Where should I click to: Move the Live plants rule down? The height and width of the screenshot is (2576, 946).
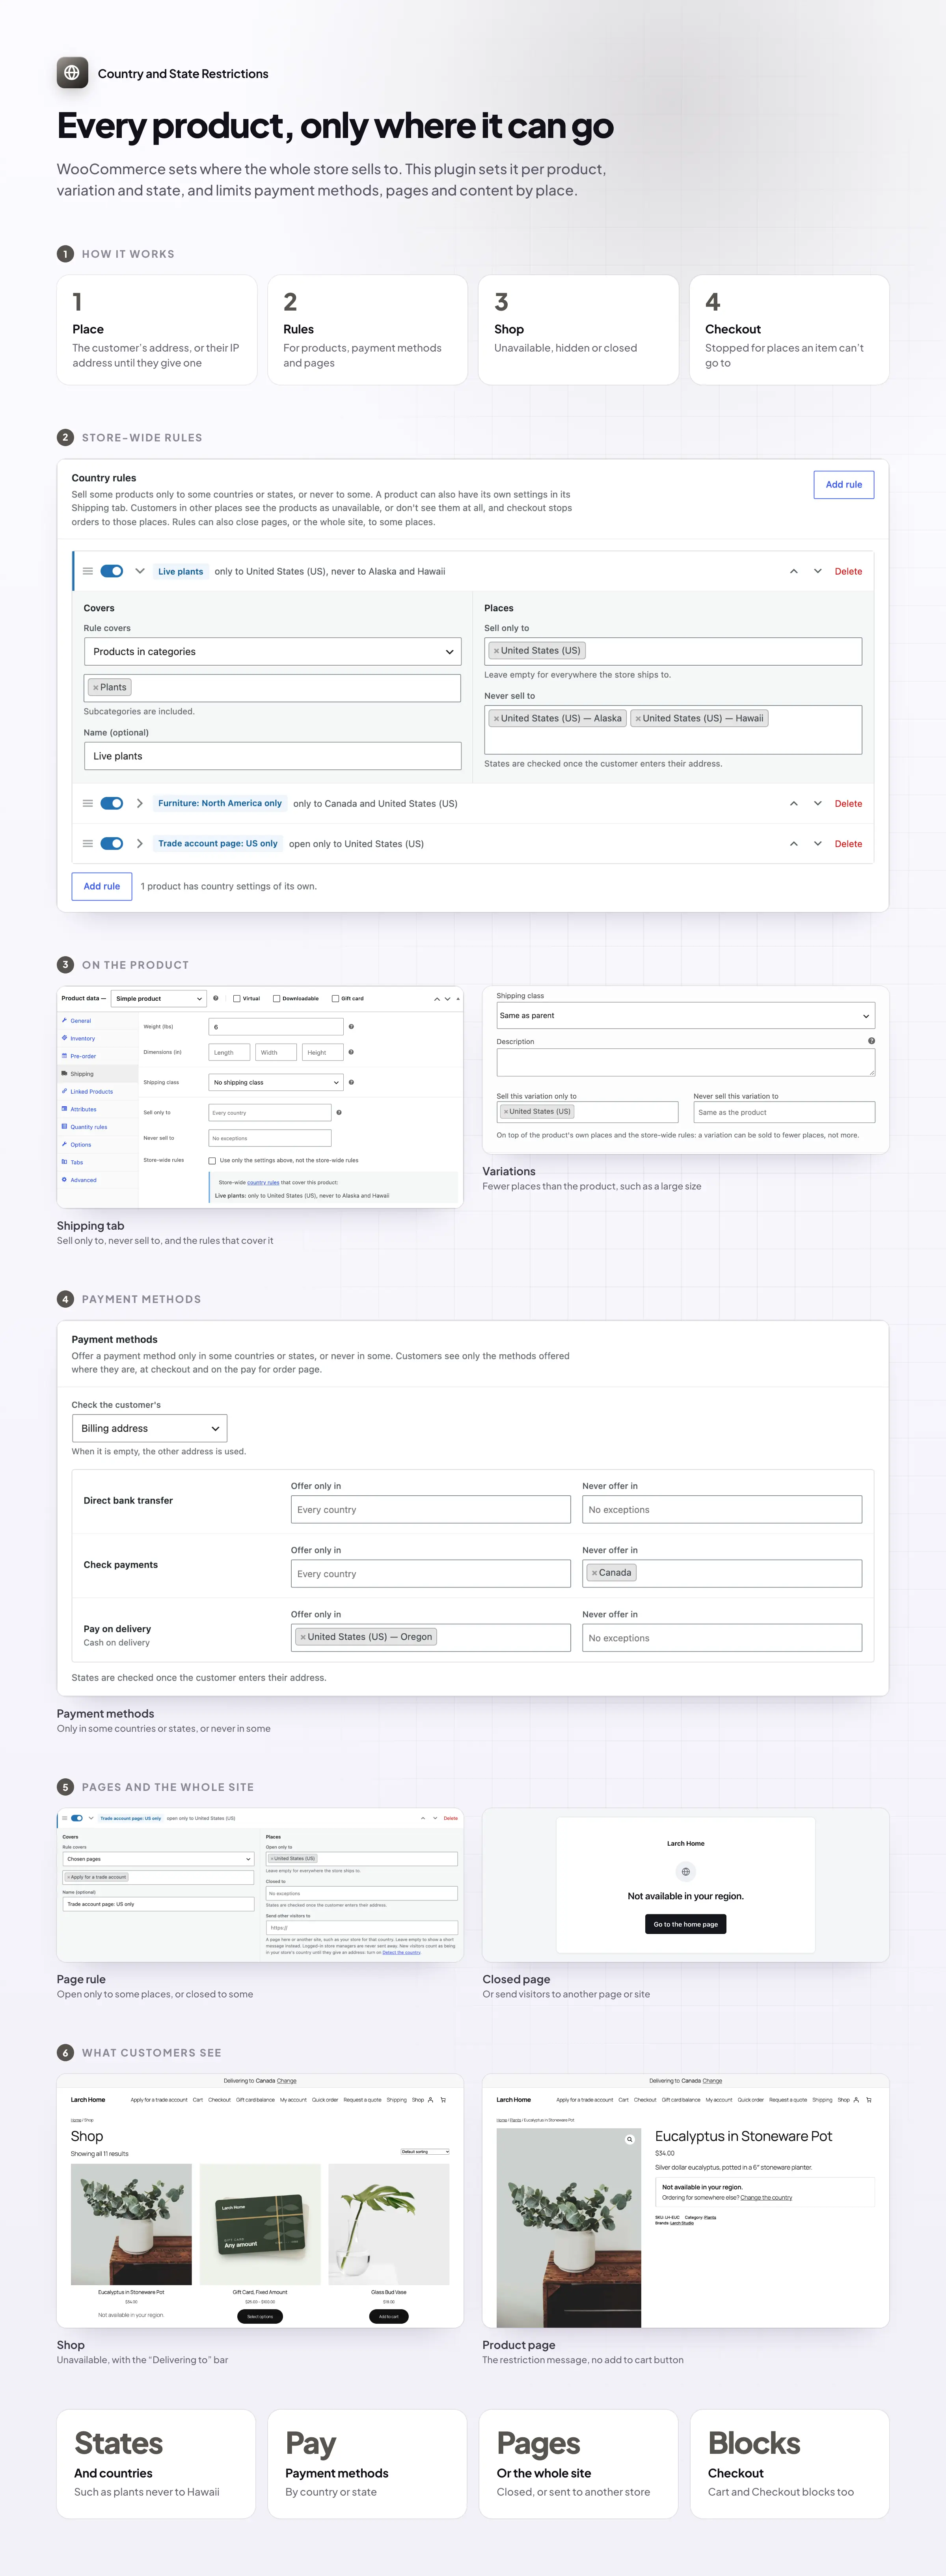click(817, 571)
